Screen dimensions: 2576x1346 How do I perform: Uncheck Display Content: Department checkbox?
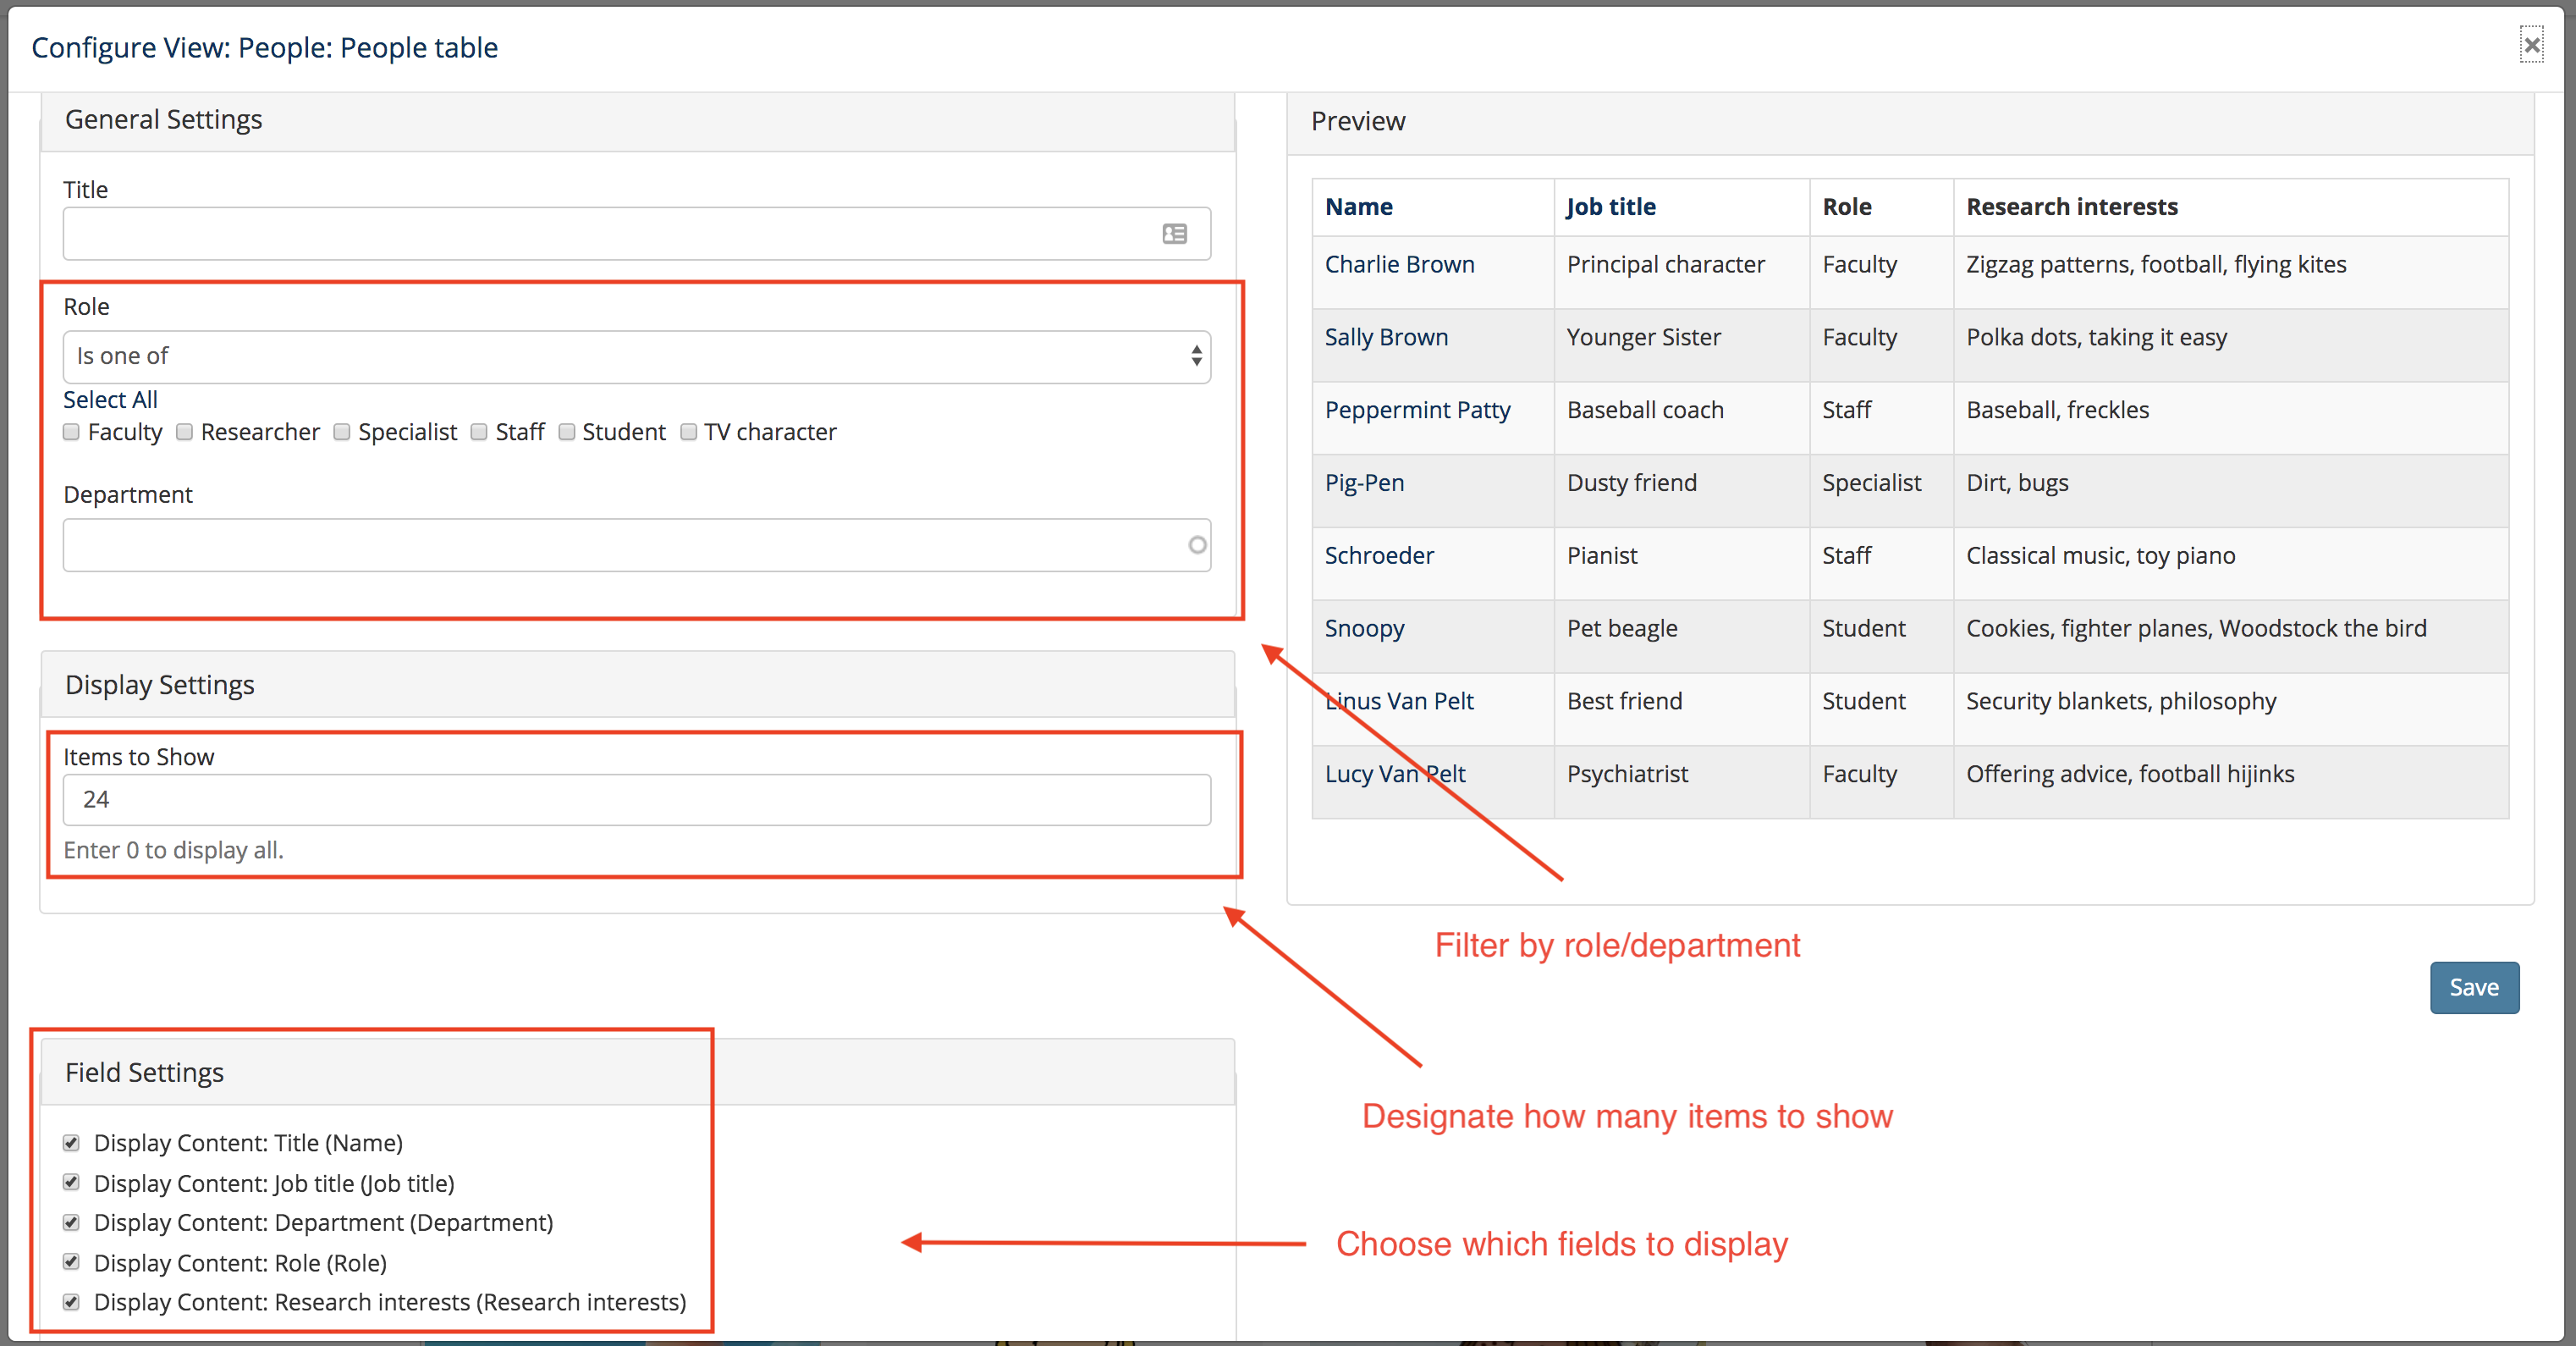click(x=71, y=1222)
